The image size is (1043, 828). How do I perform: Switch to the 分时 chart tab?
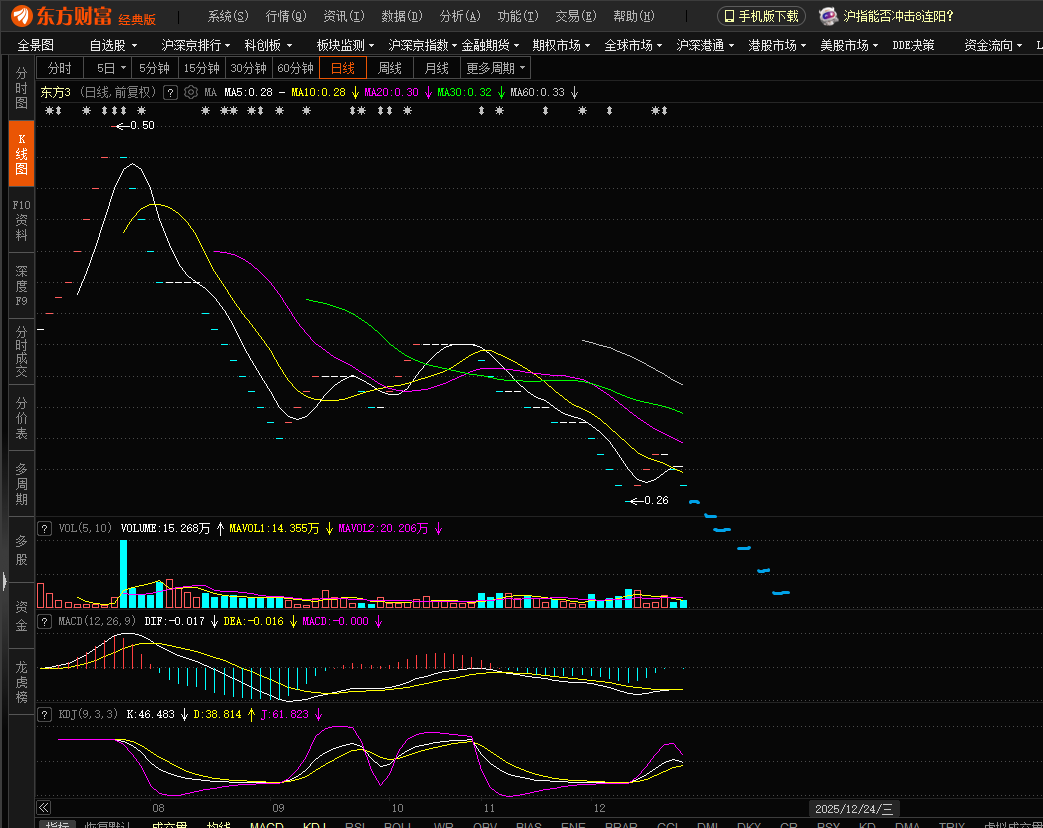[x=60, y=68]
